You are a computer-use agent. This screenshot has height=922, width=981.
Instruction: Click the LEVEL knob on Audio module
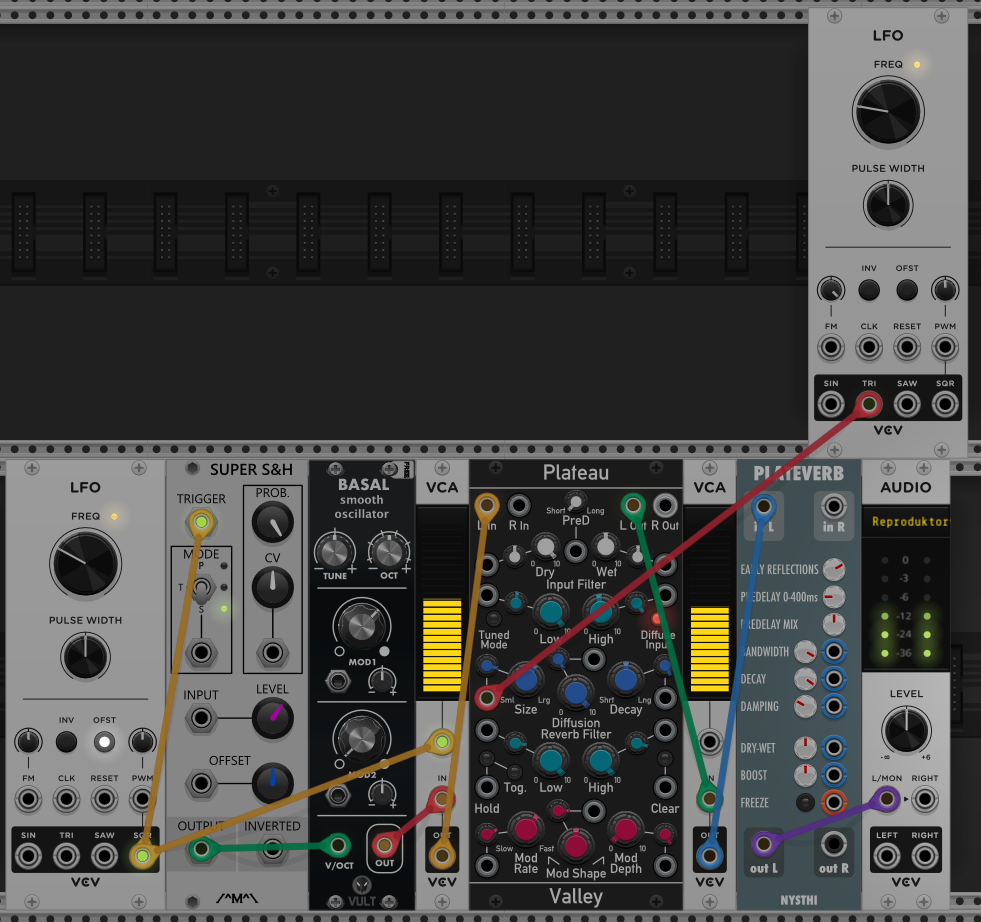coord(906,730)
